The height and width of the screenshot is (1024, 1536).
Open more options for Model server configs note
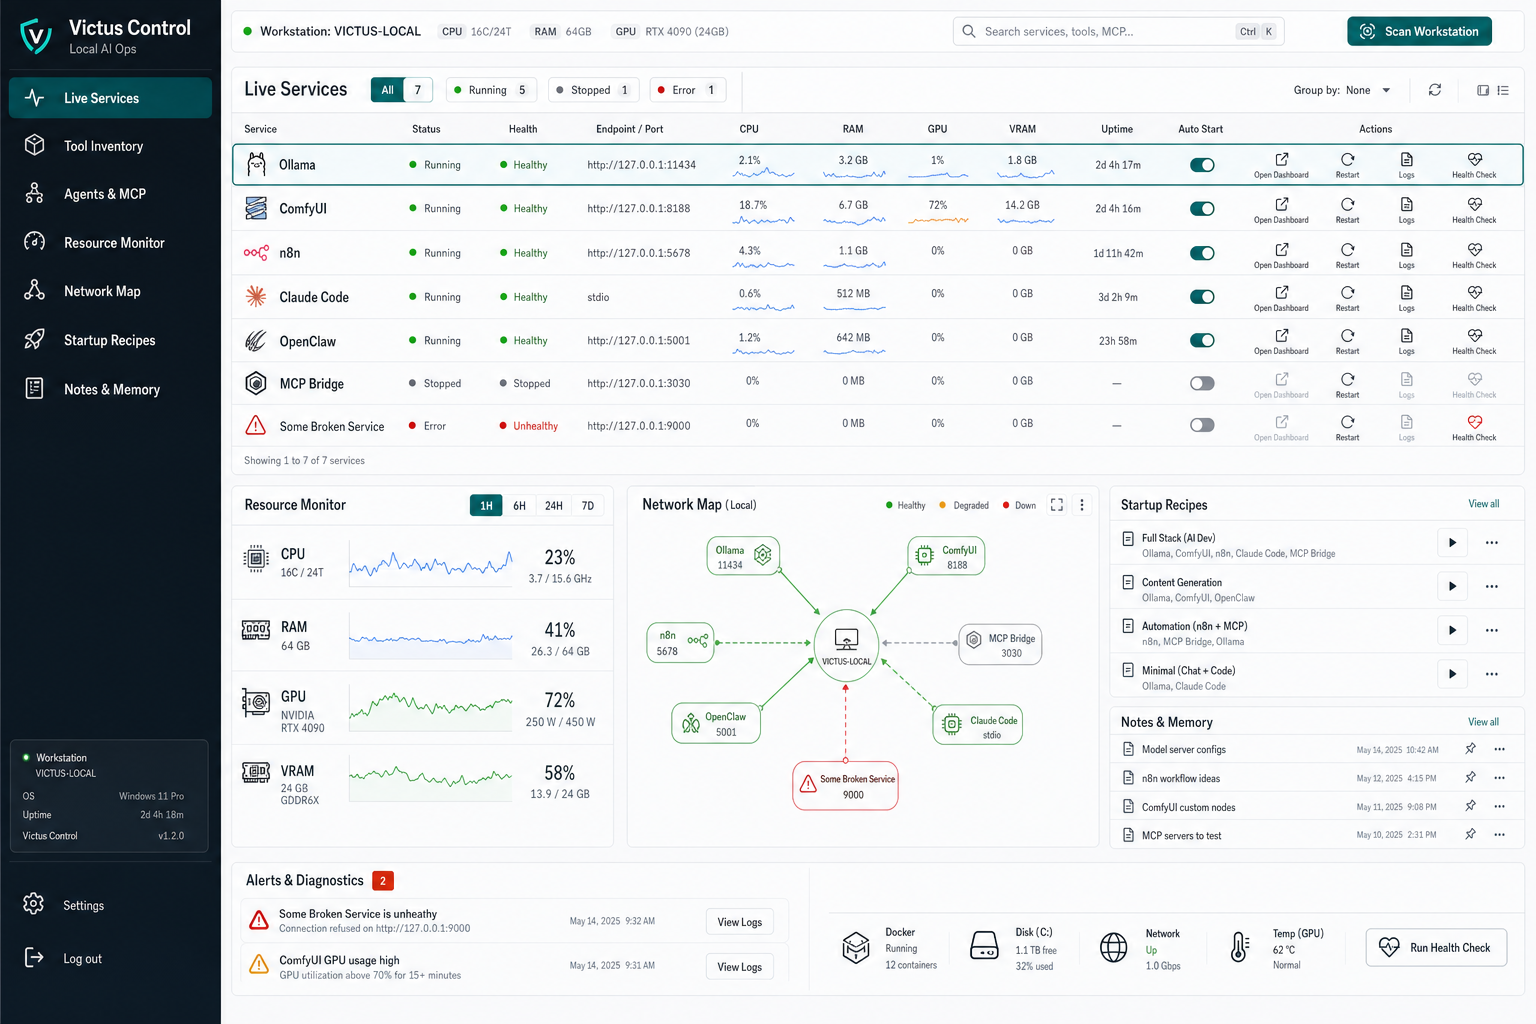click(1499, 749)
